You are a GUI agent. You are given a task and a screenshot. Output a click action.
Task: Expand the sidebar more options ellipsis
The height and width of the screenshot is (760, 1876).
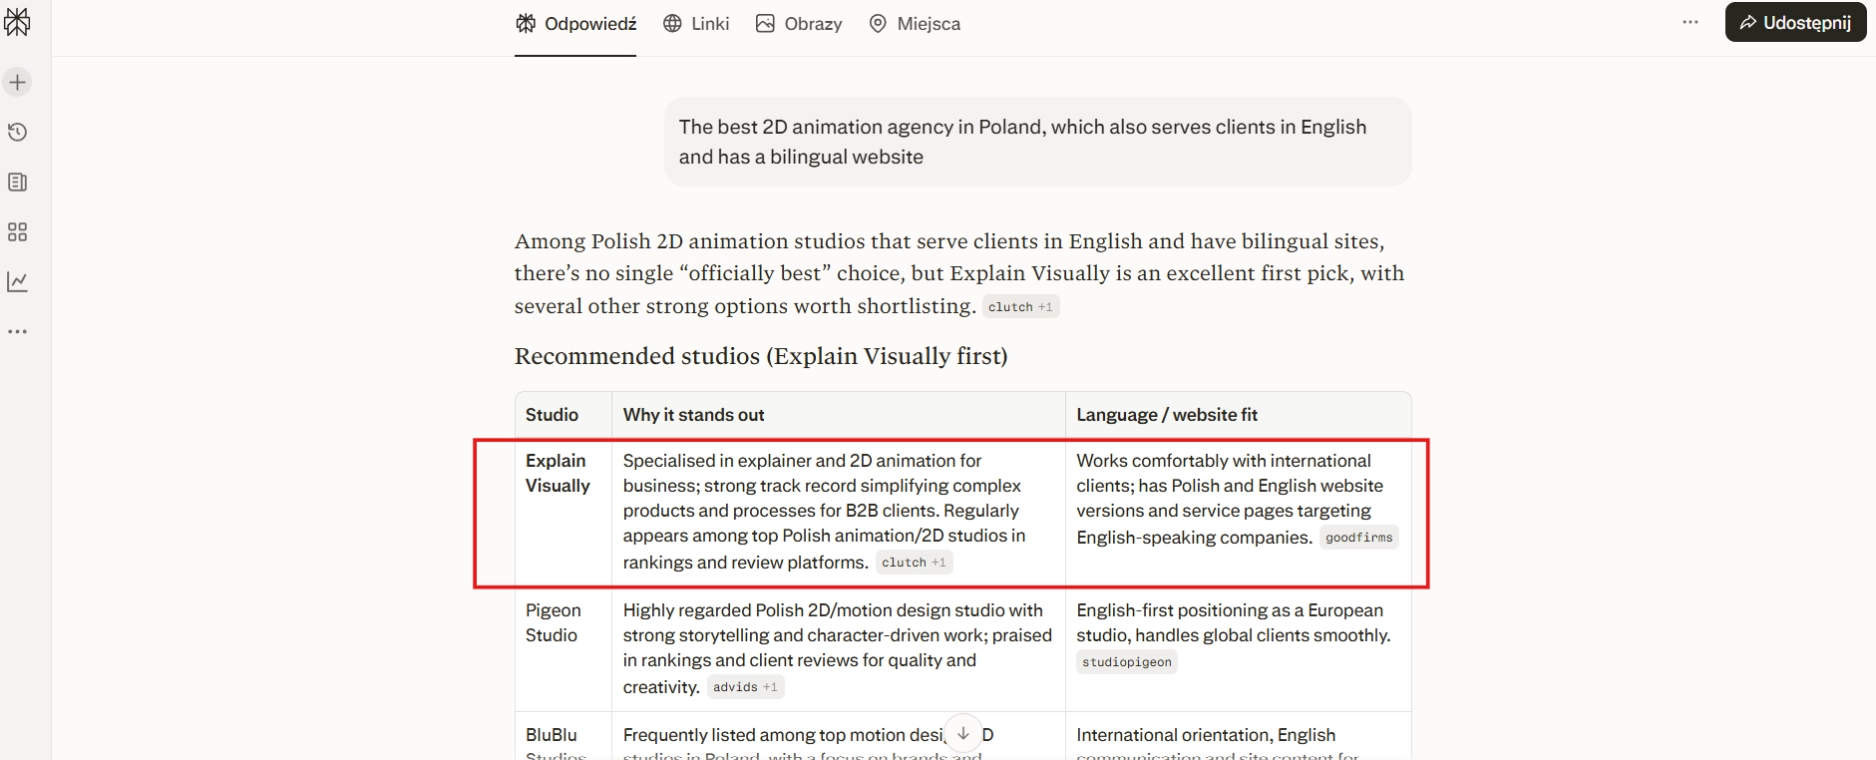(x=17, y=332)
